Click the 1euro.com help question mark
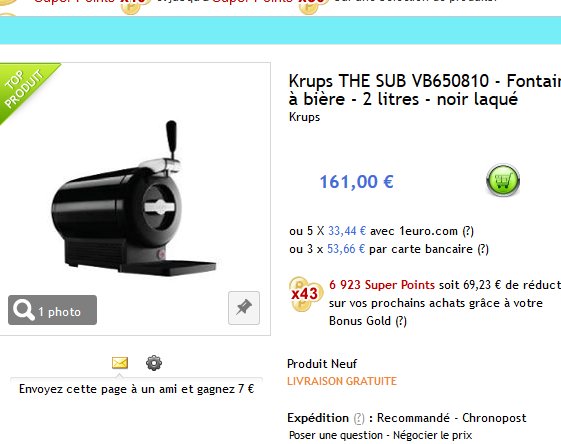 coord(468,231)
